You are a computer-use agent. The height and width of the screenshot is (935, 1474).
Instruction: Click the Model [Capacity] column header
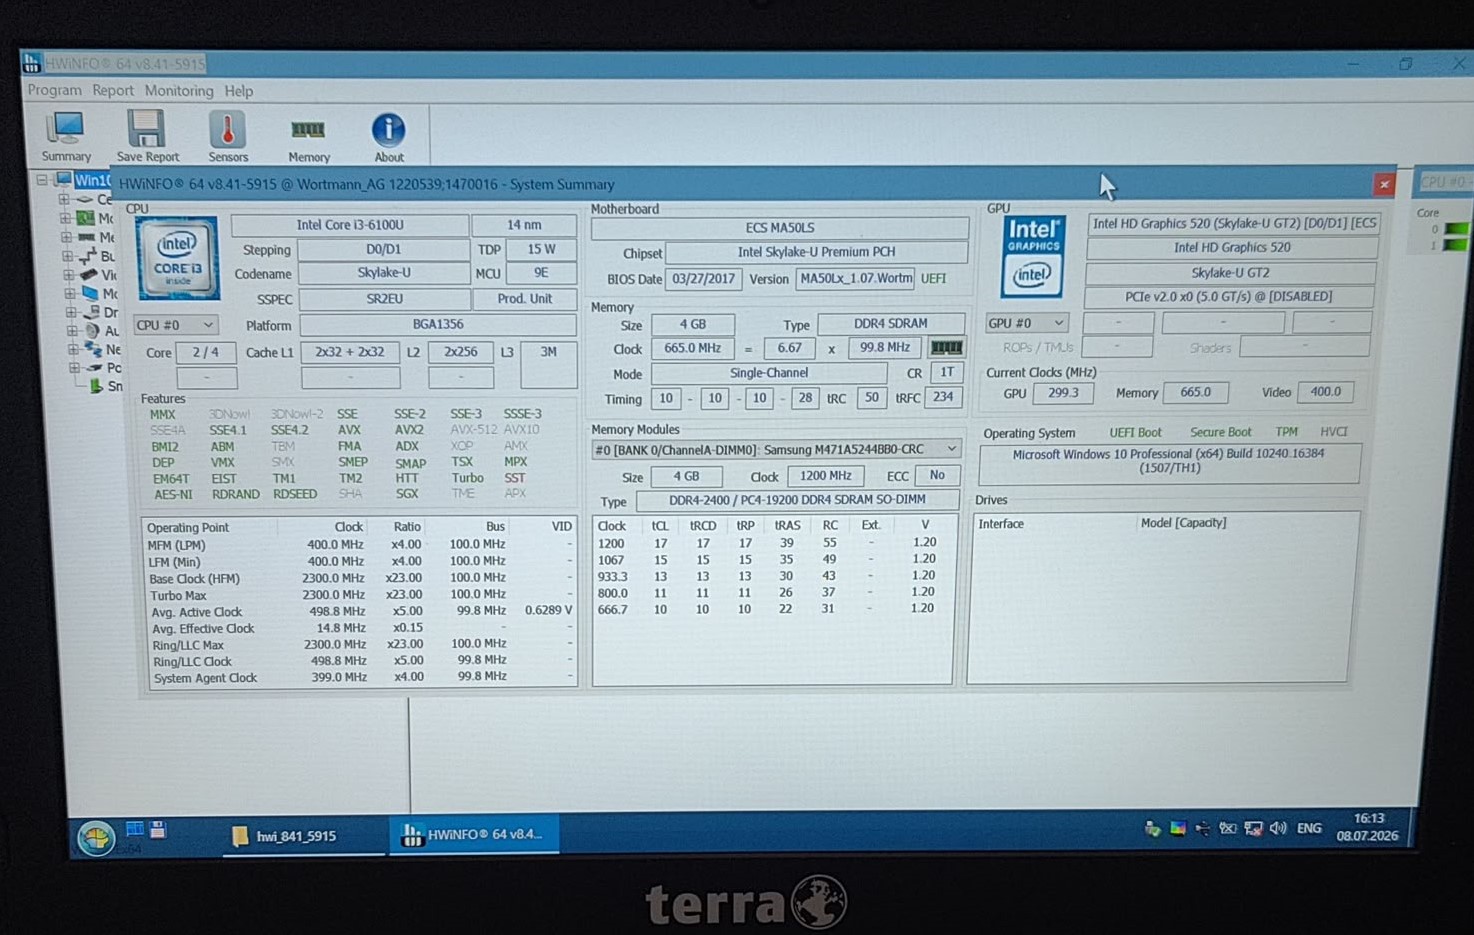pyautogui.click(x=1183, y=523)
